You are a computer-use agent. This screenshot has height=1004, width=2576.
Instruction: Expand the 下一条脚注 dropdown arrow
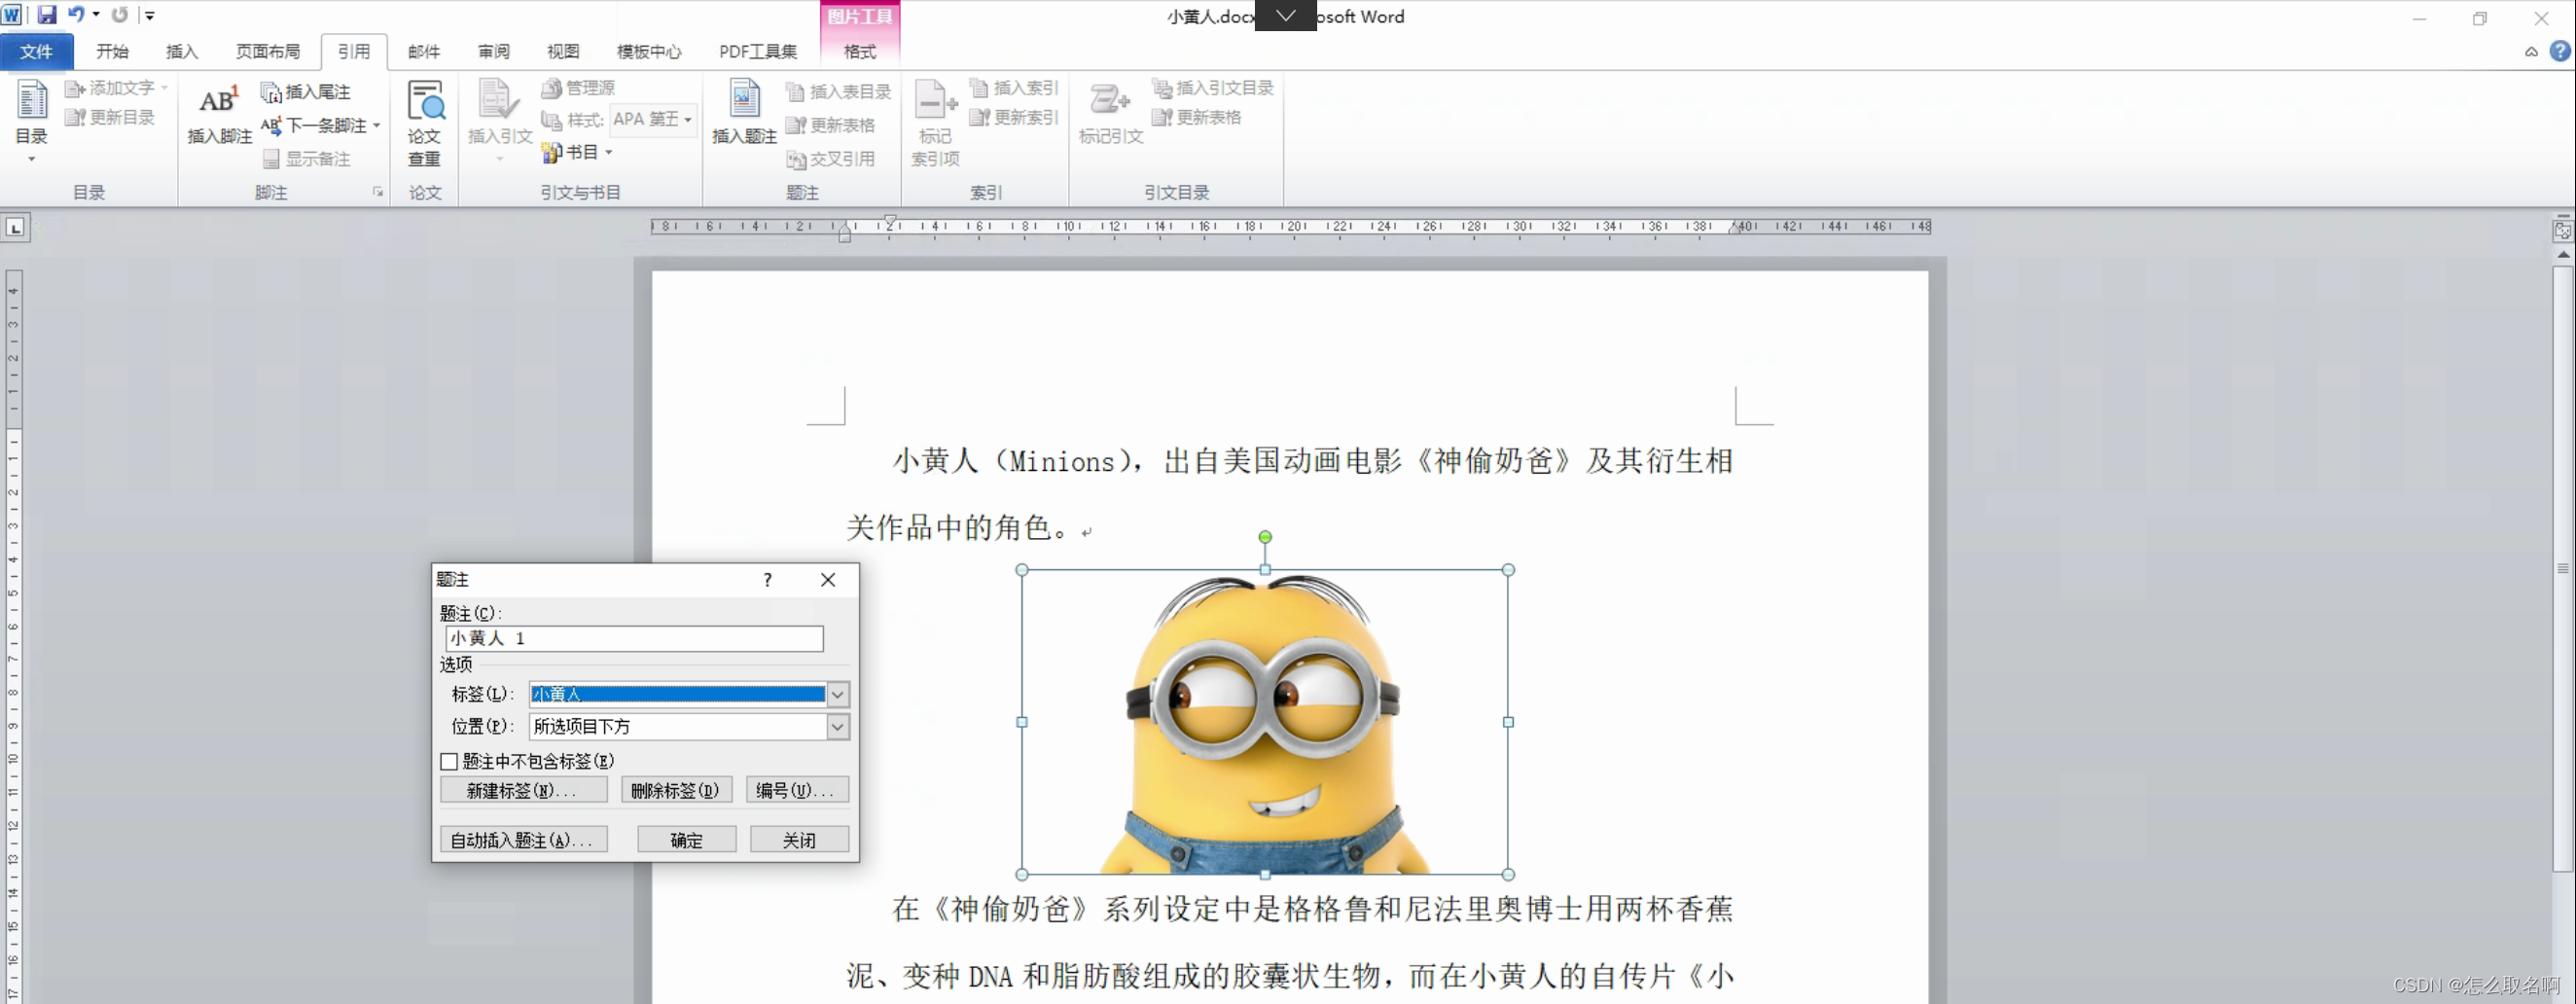point(376,126)
